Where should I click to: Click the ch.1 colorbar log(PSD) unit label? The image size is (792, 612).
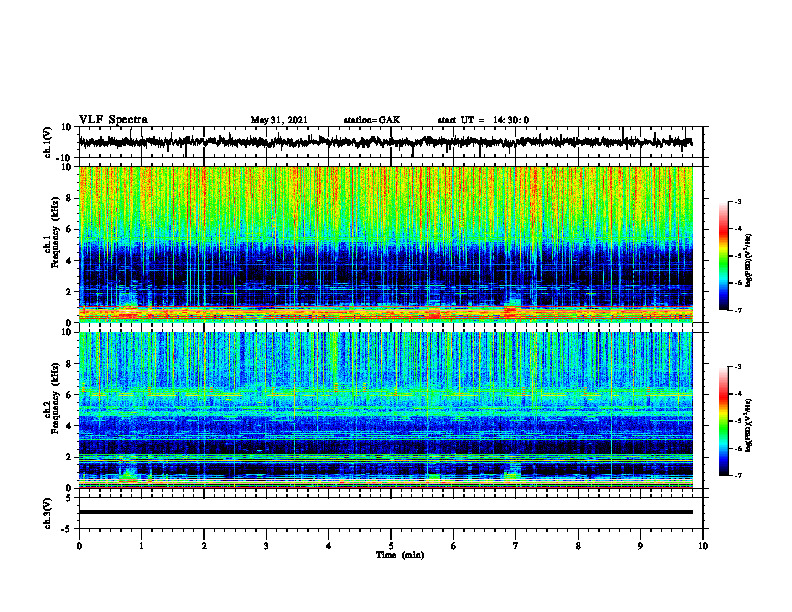[749, 260]
